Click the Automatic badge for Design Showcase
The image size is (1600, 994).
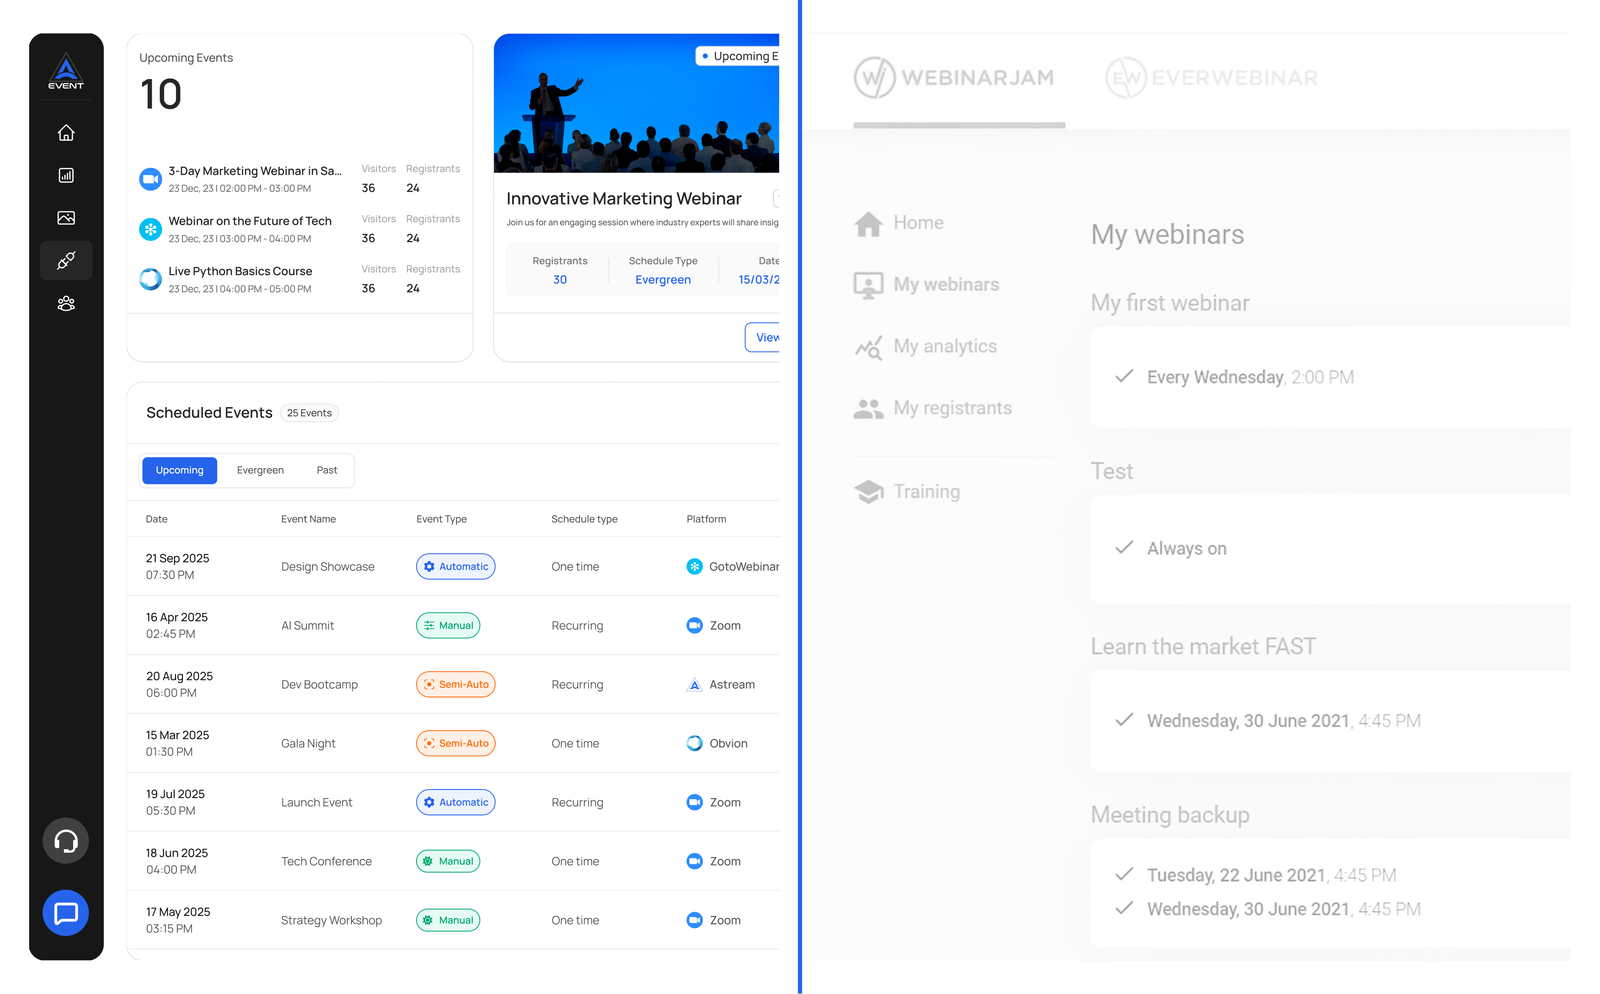pyautogui.click(x=456, y=566)
